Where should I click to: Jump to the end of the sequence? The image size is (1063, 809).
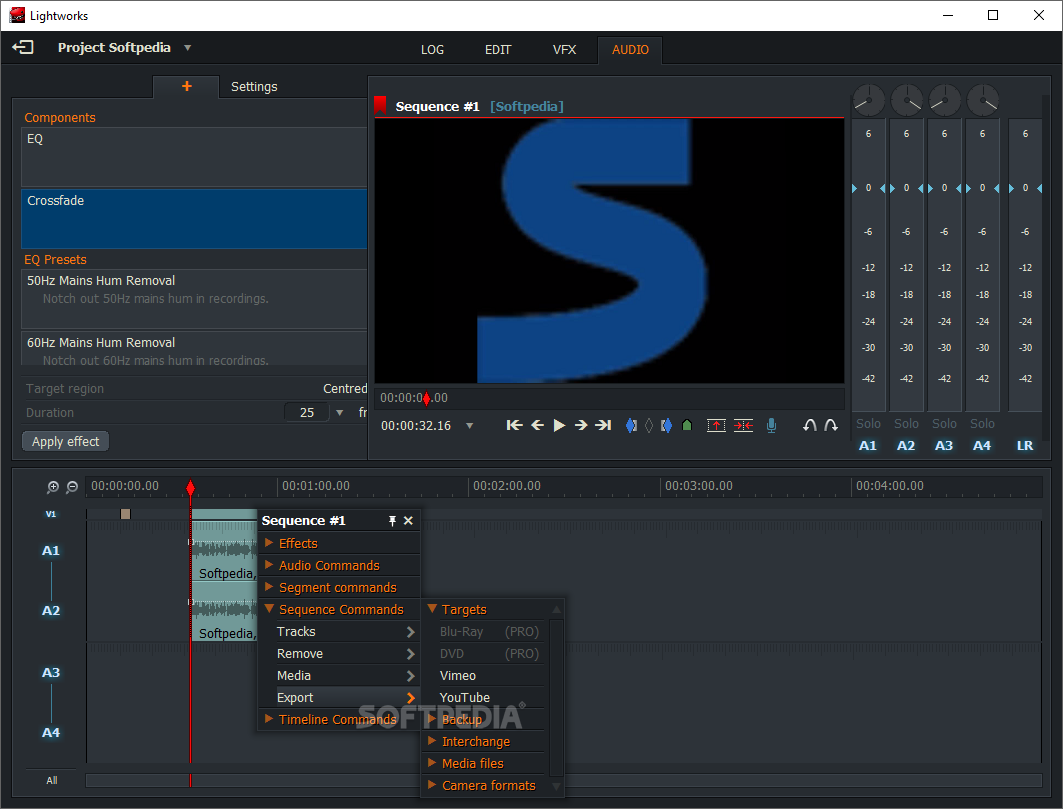pyautogui.click(x=603, y=425)
